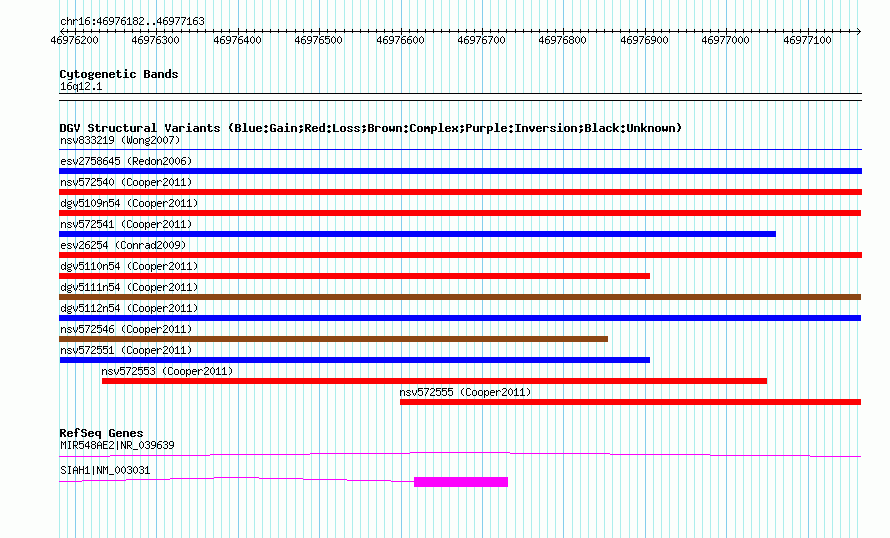Screen dimensions: 890x538
Task: Select the nsv572555 (Cooper2011) red bar
Action: click(x=630, y=402)
